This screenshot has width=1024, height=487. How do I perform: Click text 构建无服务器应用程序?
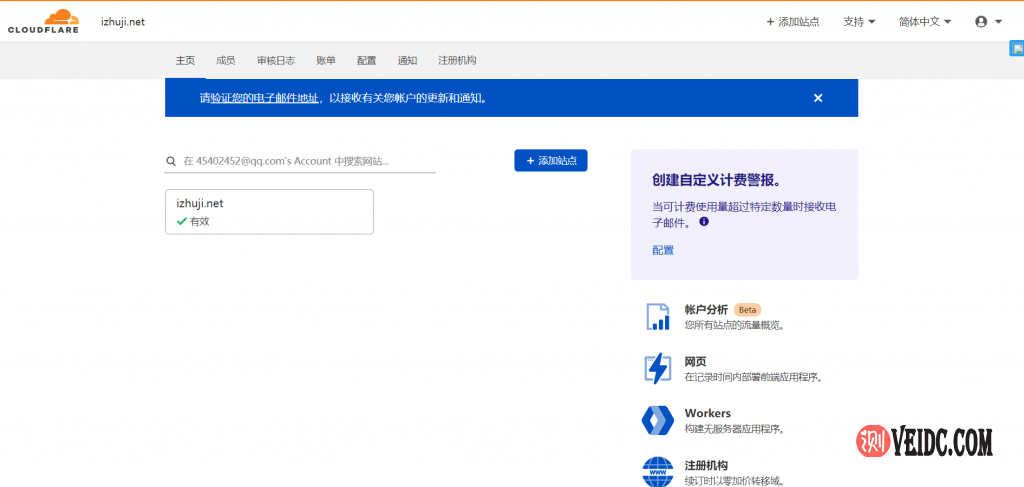click(x=734, y=429)
